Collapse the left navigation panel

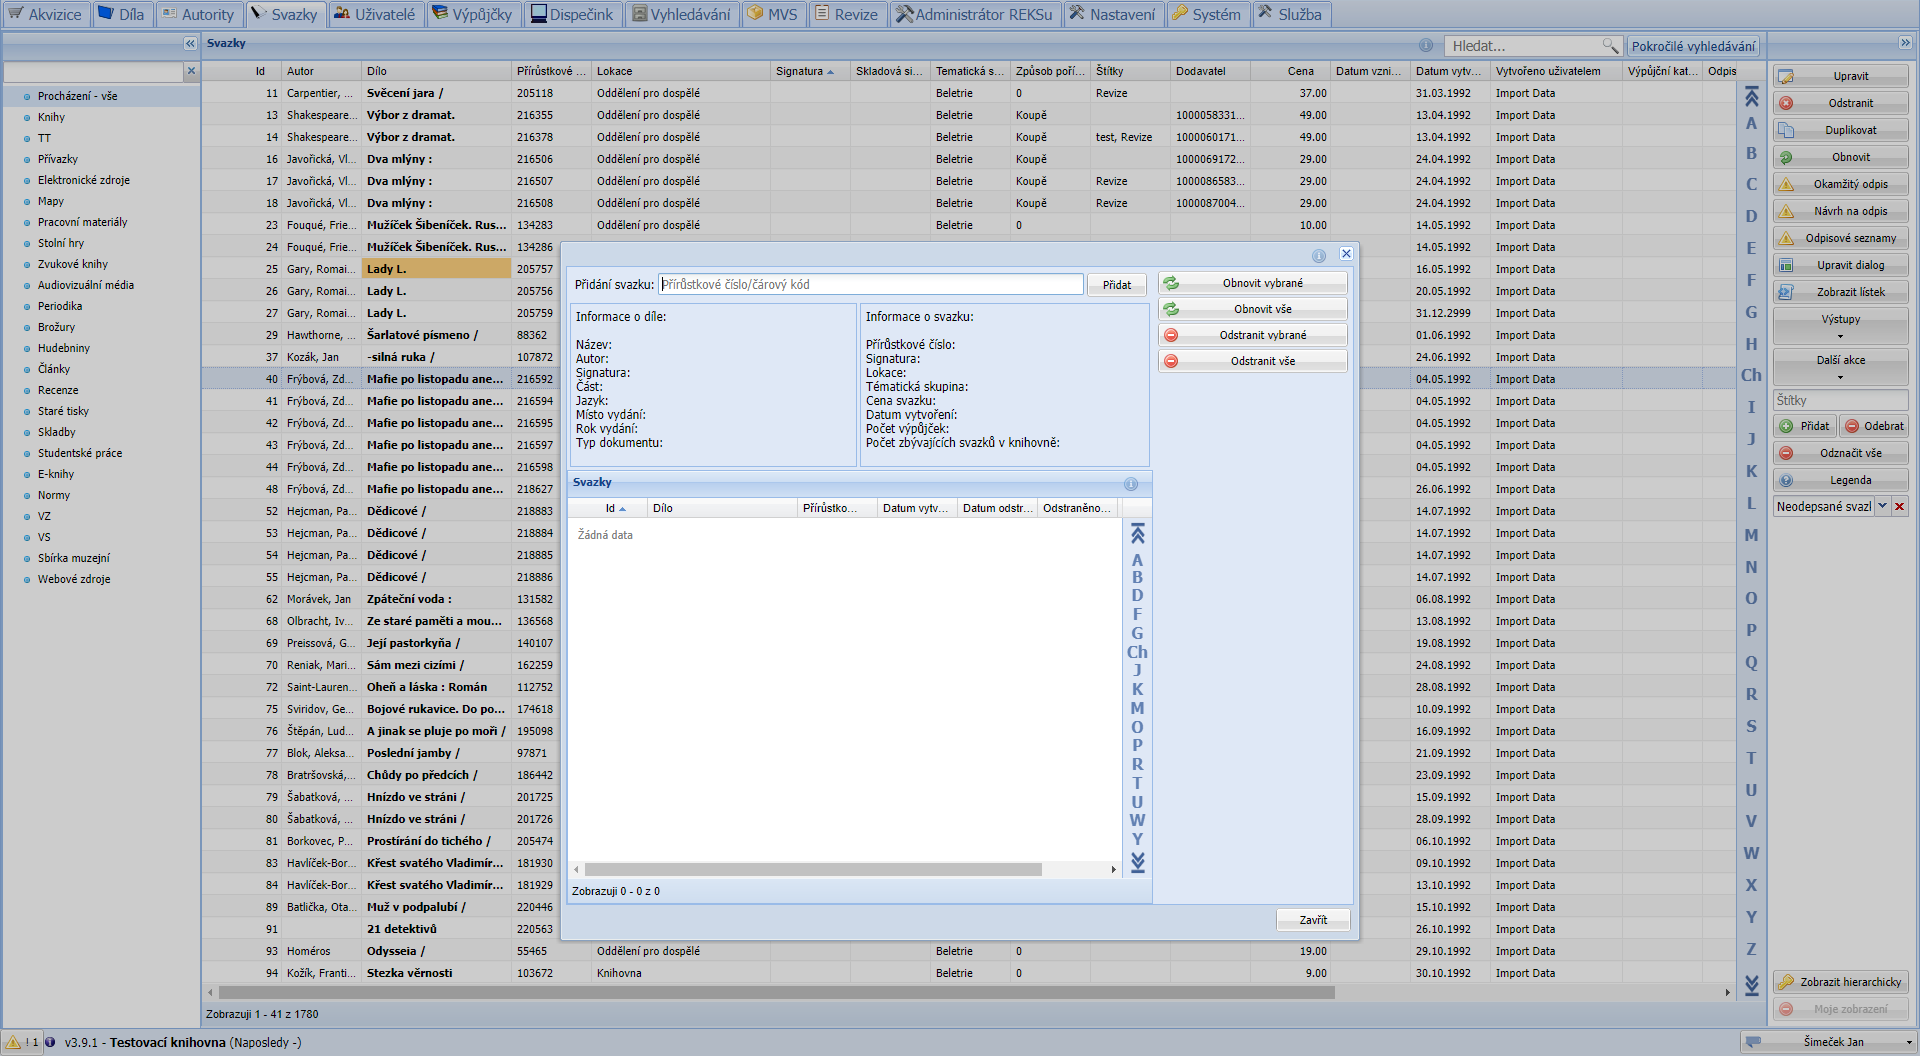(190, 43)
